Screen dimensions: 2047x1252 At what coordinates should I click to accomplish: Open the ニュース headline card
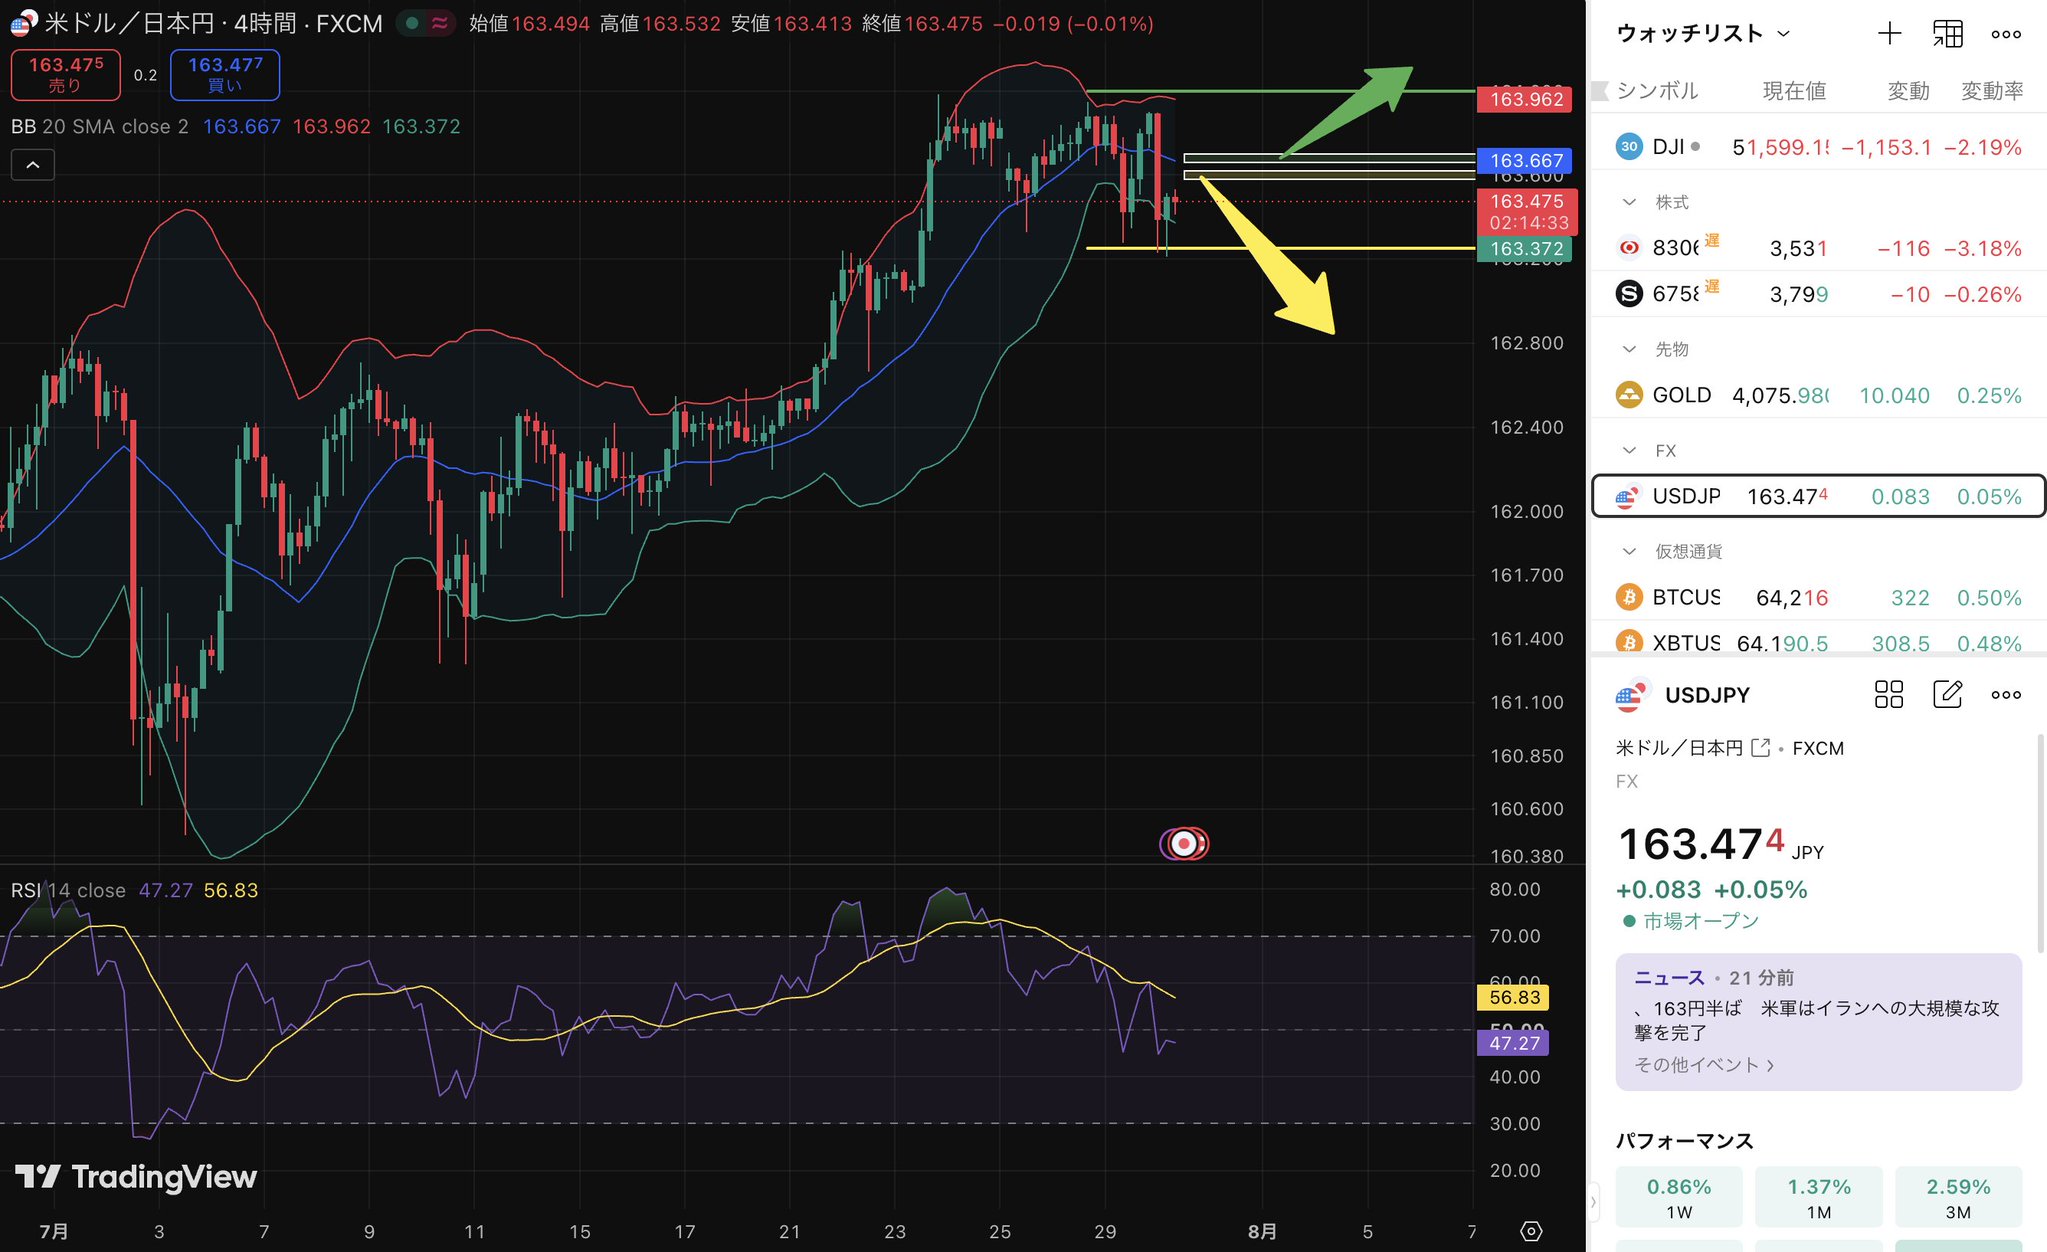pyautogui.click(x=1818, y=1022)
